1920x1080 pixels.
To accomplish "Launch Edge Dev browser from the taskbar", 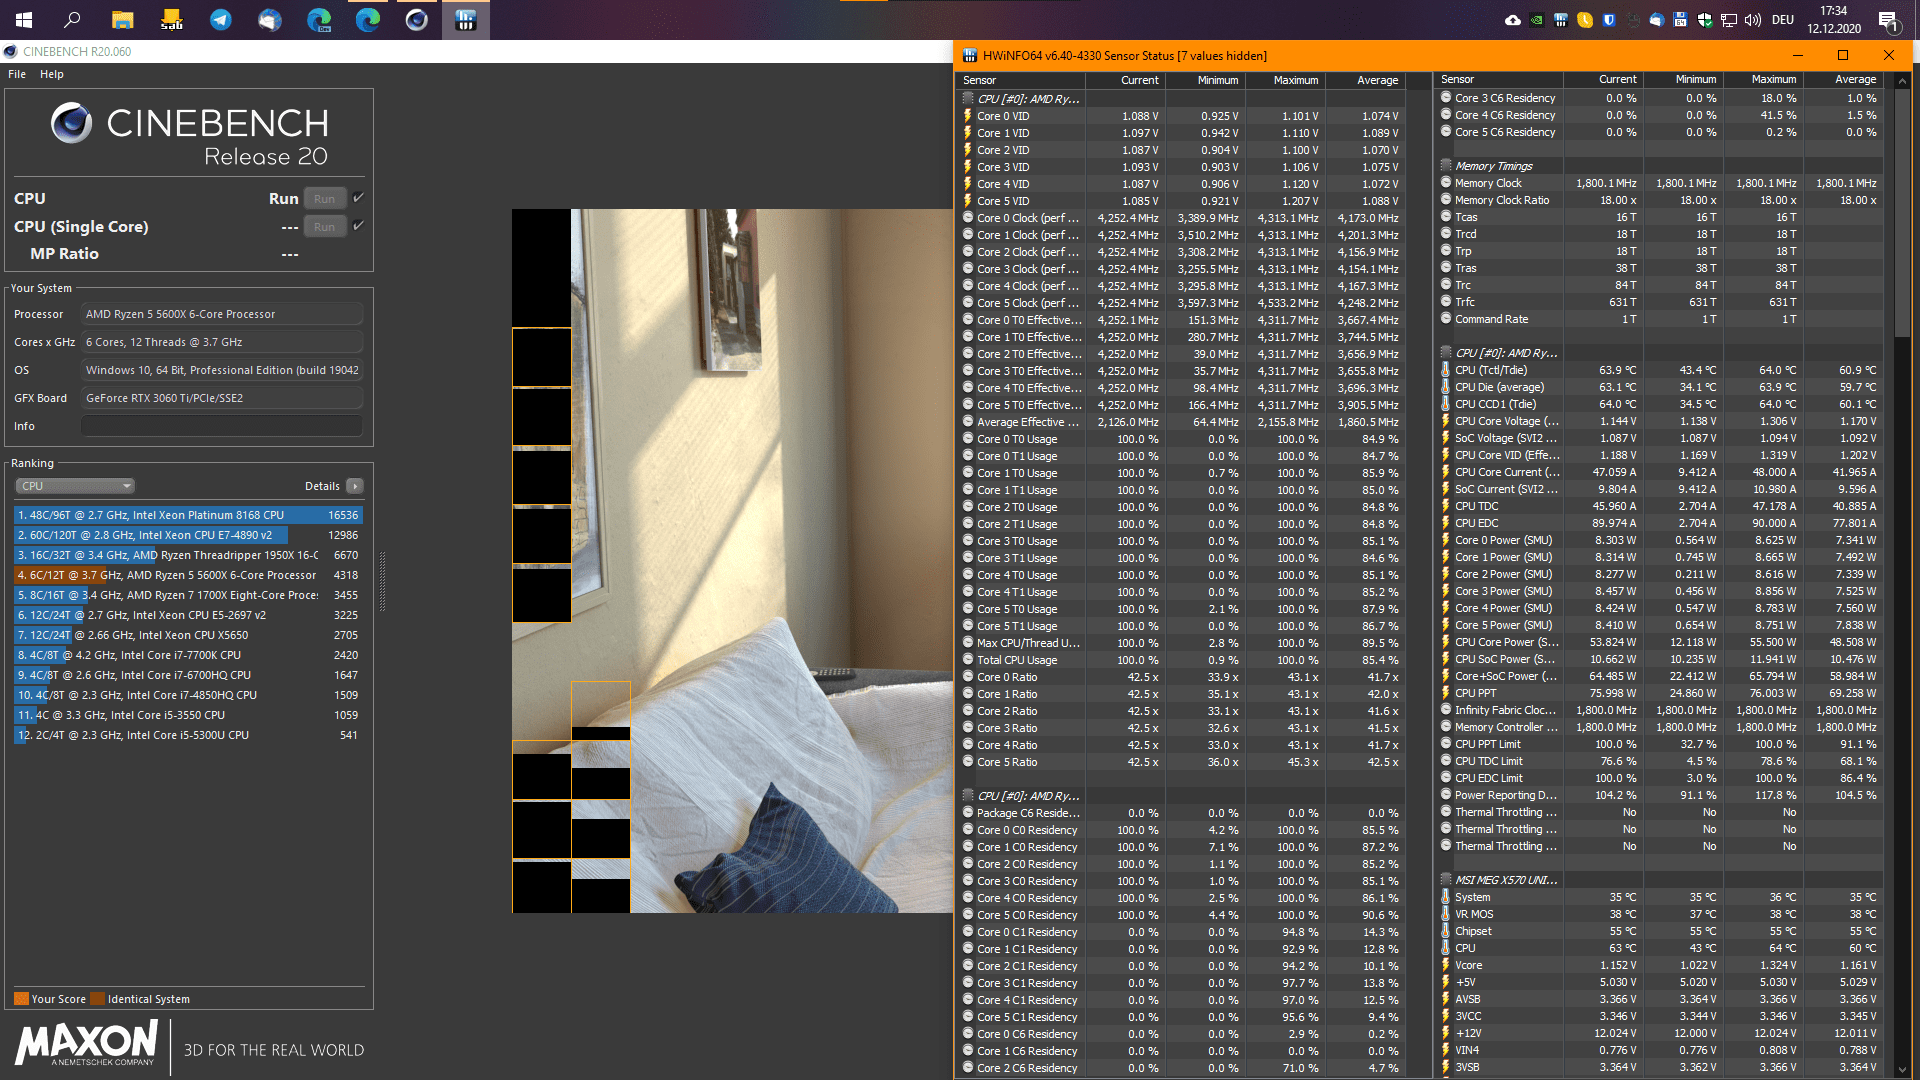I will click(x=318, y=20).
